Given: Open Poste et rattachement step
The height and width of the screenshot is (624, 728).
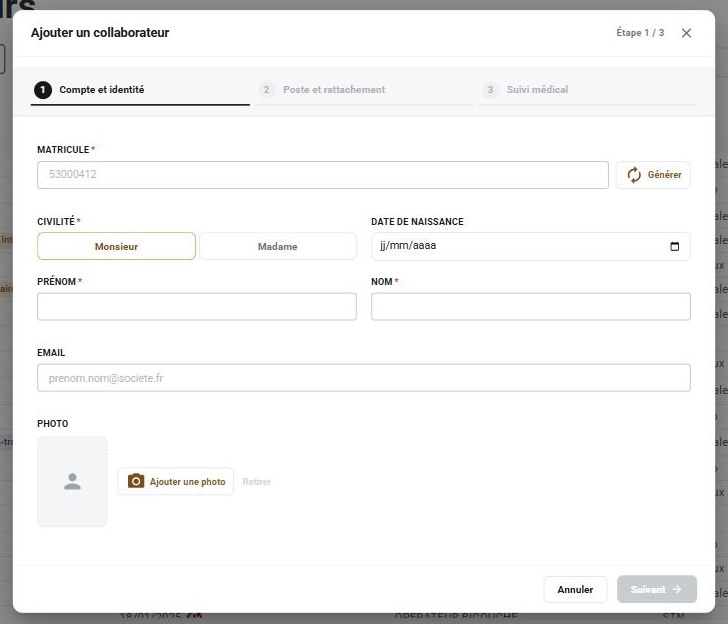Looking at the screenshot, I should 364,90.
